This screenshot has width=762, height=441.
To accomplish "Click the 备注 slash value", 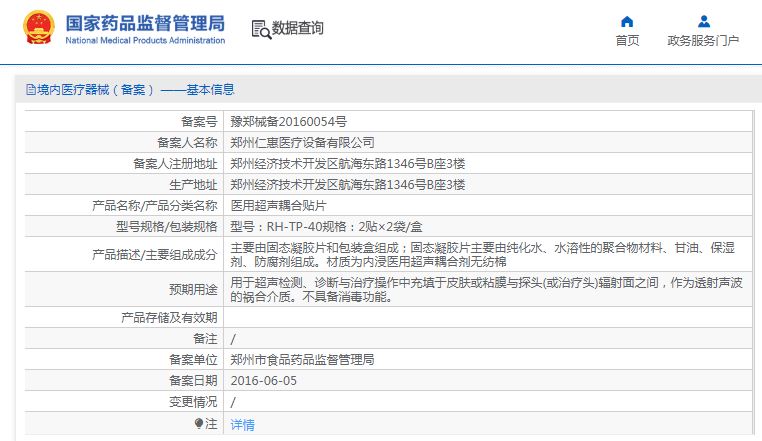I will pyautogui.click(x=233, y=339).
